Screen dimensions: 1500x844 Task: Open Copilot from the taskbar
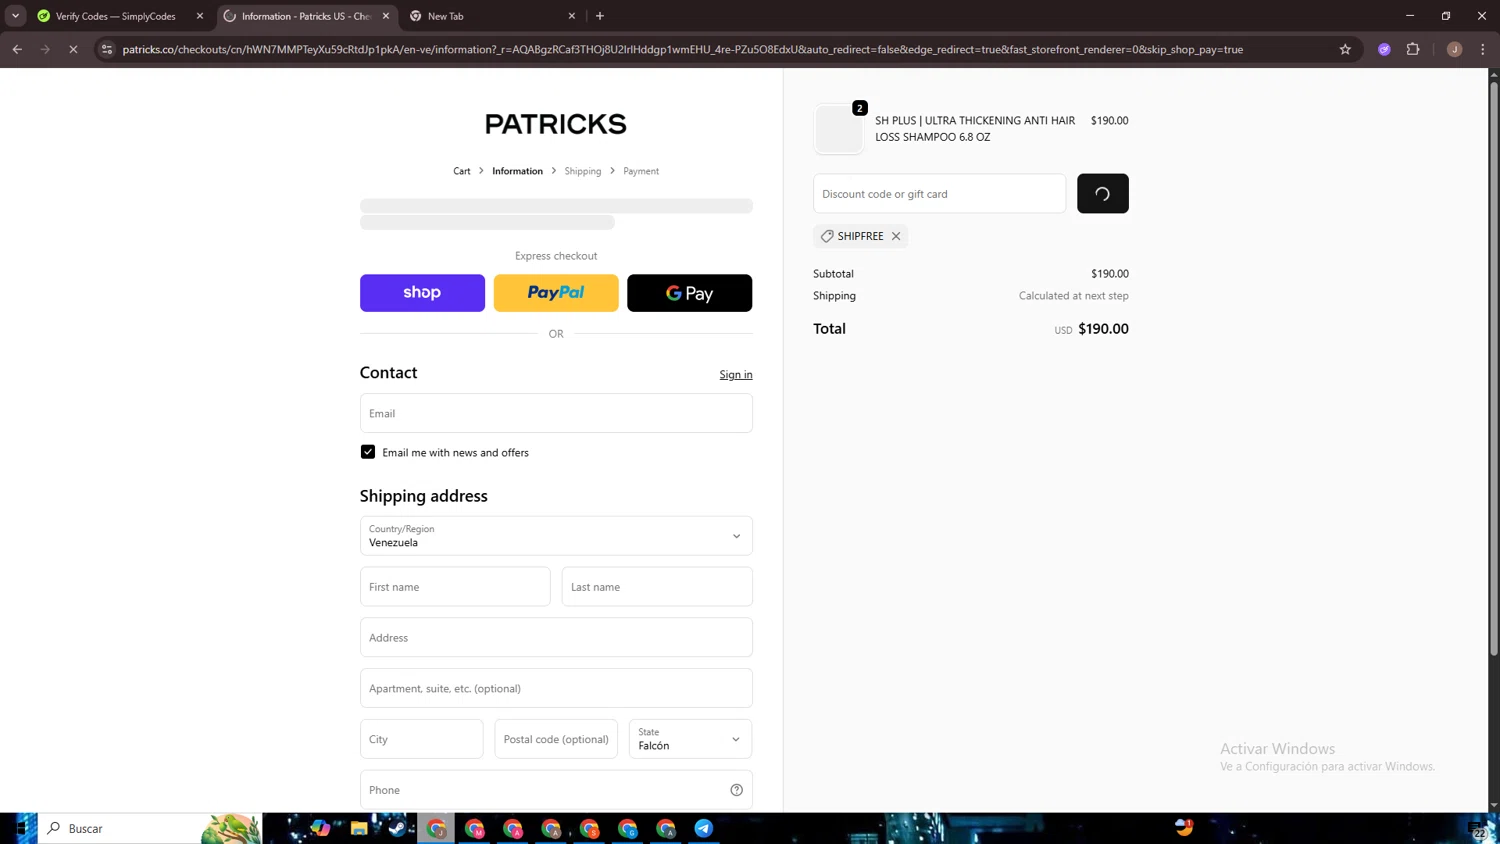pyautogui.click(x=320, y=828)
